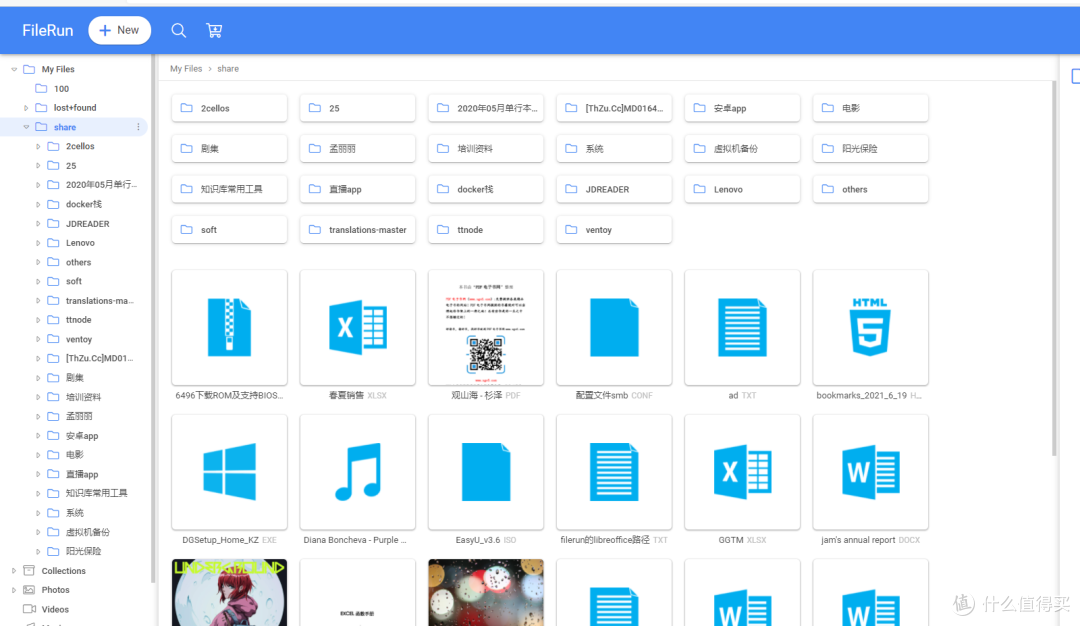Viewport: 1080px width, 626px height.
Task: Collapse the My Files tree node
Action: [14, 70]
